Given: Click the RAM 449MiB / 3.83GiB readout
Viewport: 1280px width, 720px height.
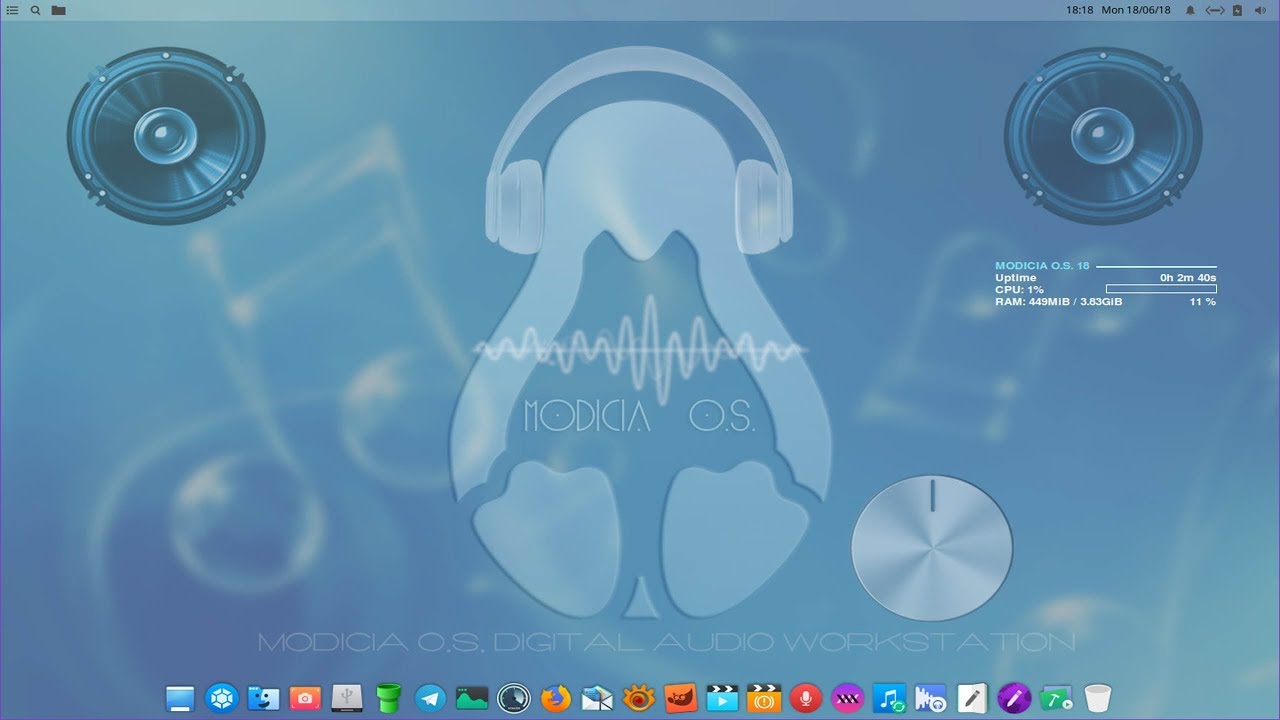Looking at the screenshot, I should (1058, 301).
